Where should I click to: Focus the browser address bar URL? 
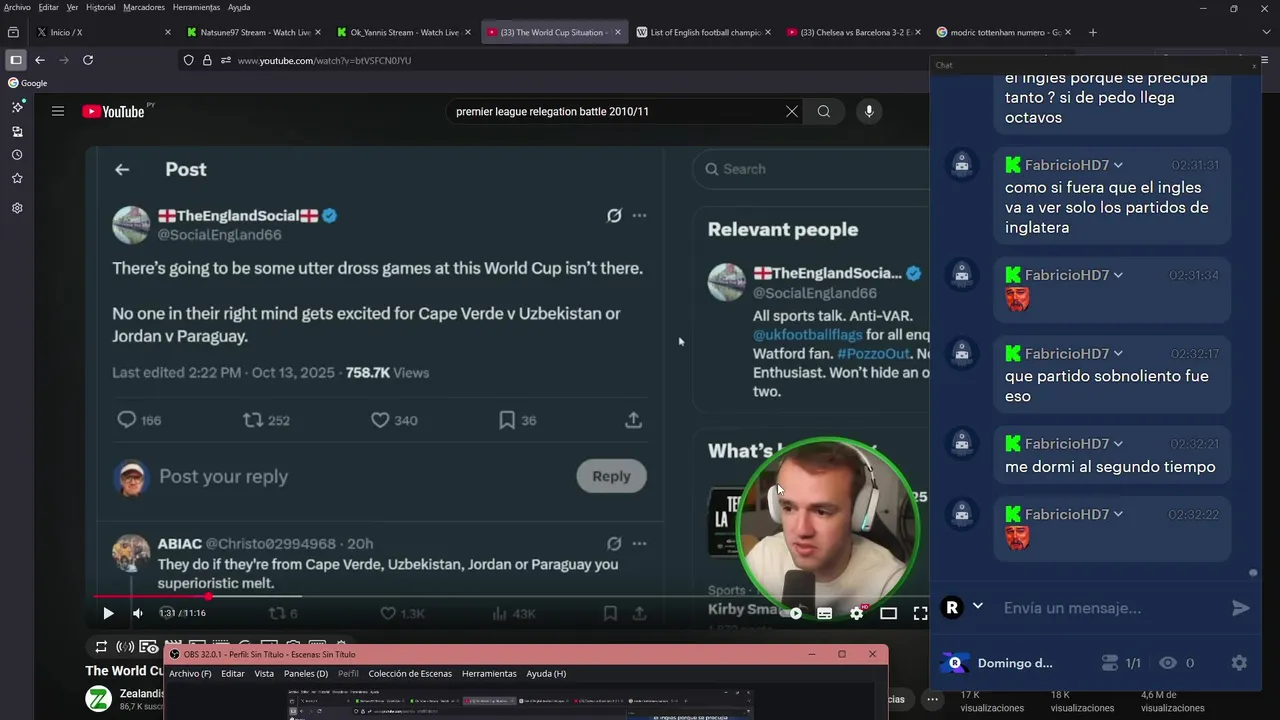tap(324, 61)
